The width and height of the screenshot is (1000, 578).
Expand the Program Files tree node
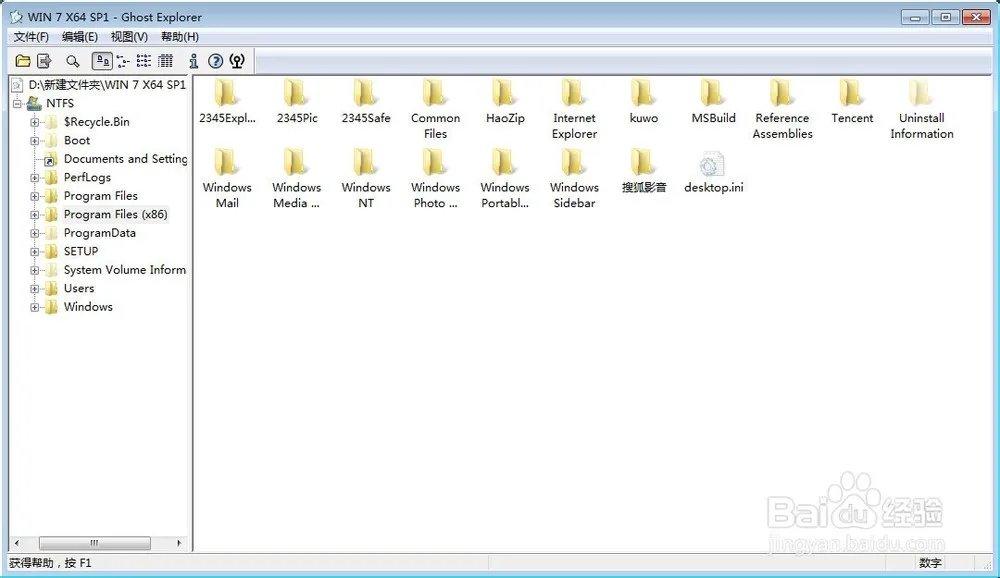[35, 196]
